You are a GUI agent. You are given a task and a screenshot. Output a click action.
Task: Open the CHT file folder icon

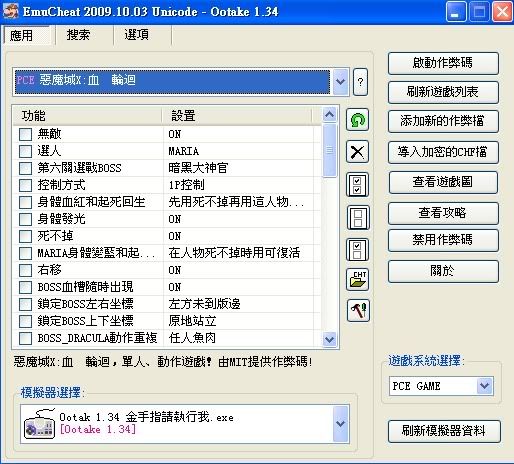click(x=358, y=279)
